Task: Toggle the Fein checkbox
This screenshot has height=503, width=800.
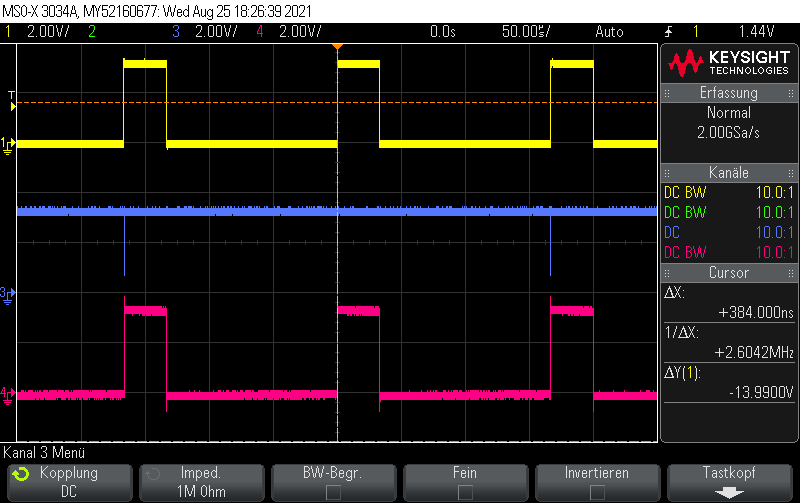Action: pyautogui.click(x=465, y=492)
